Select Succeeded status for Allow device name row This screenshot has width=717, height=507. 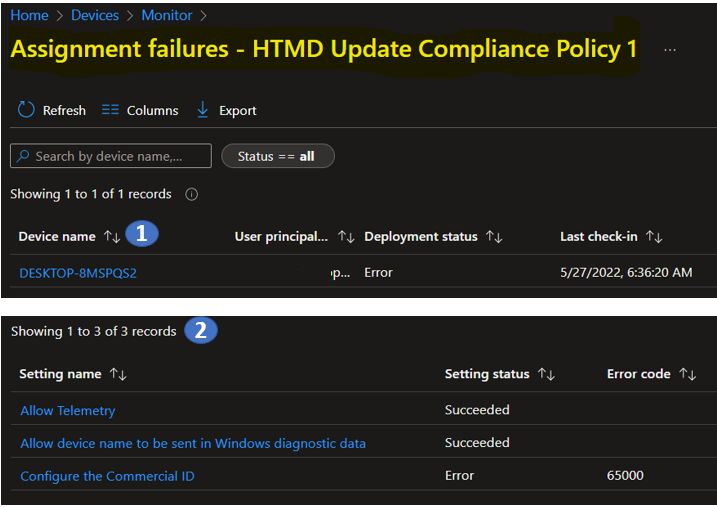pos(477,443)
